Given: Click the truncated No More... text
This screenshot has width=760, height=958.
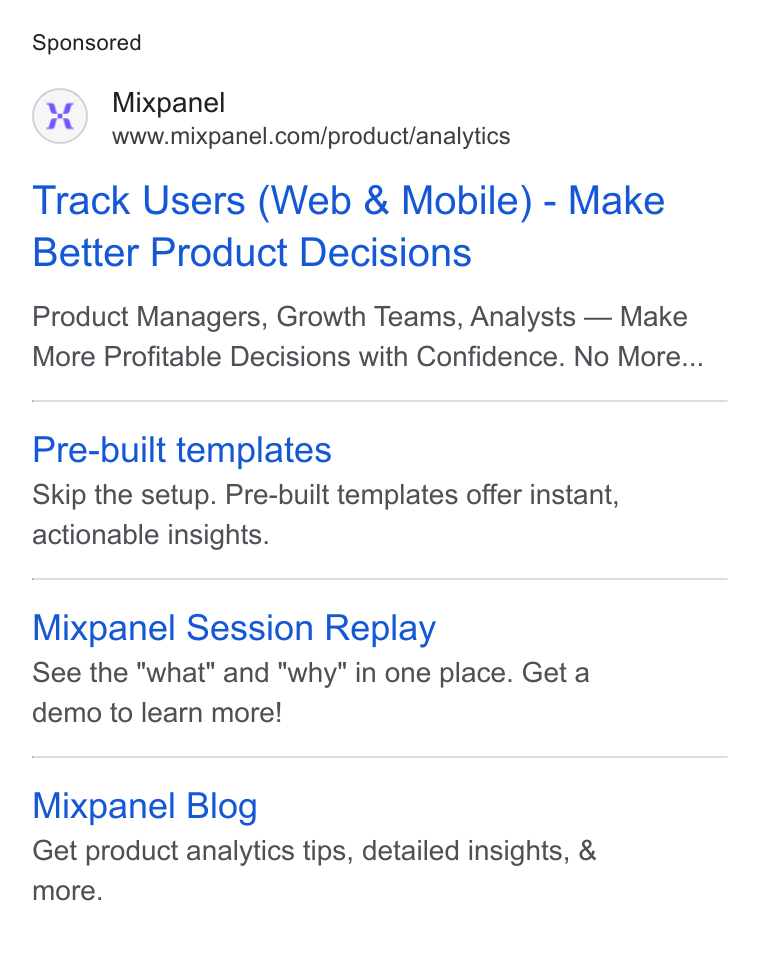Looking at the screenshot, I should pyautogui.click(x=638, y=357).
